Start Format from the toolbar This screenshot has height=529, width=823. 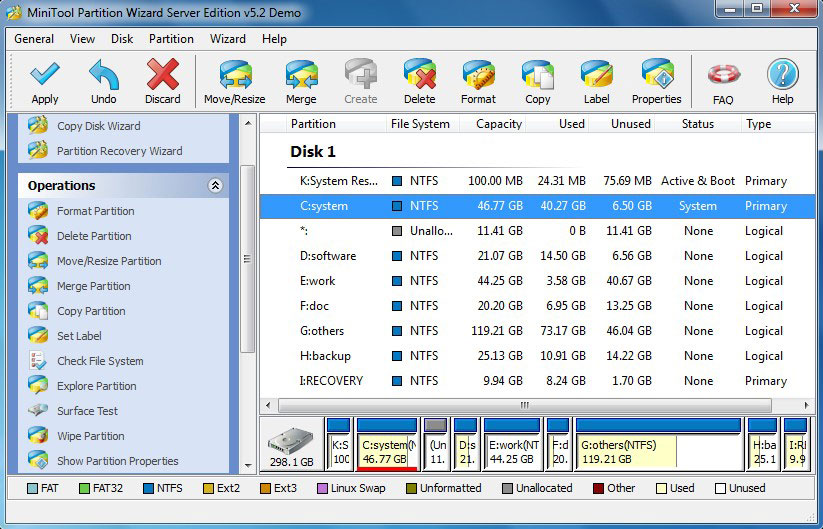click(x=478, y=82)
